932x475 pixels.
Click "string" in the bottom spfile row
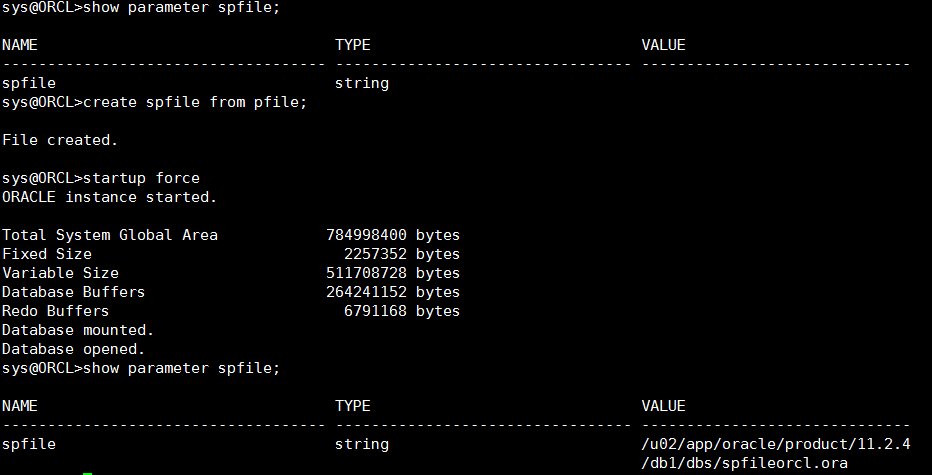click(x=361, y=444)
